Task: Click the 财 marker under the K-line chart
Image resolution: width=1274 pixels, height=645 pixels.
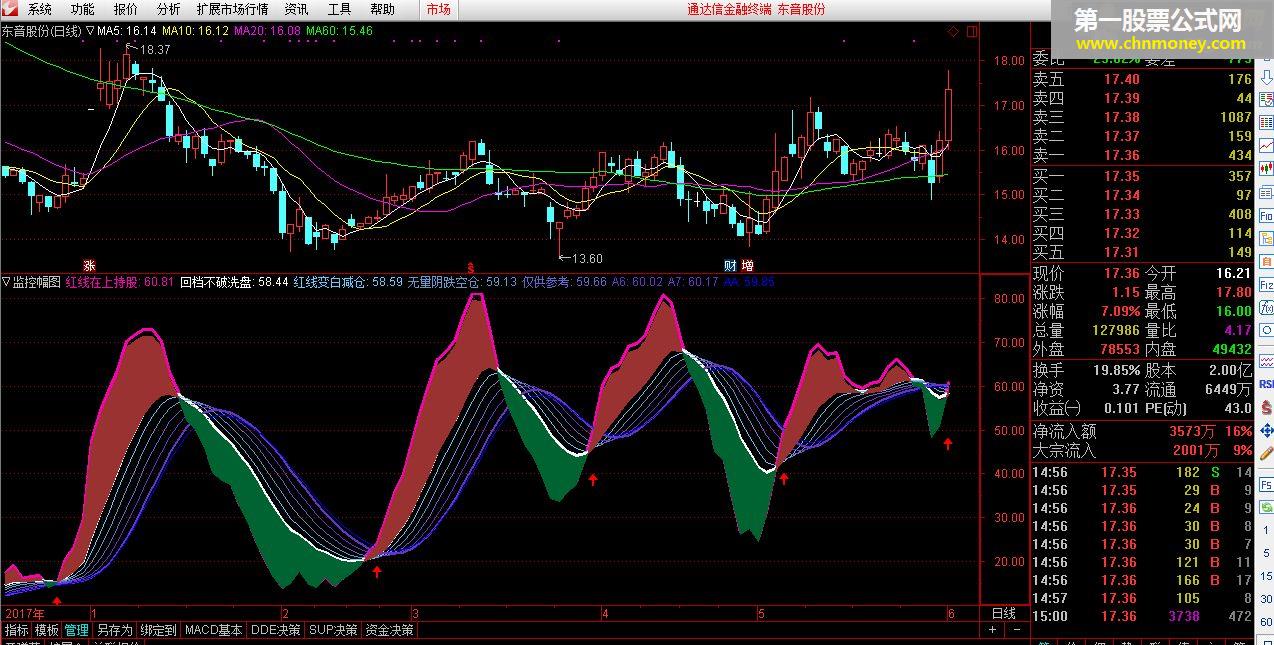Action: 731,266
